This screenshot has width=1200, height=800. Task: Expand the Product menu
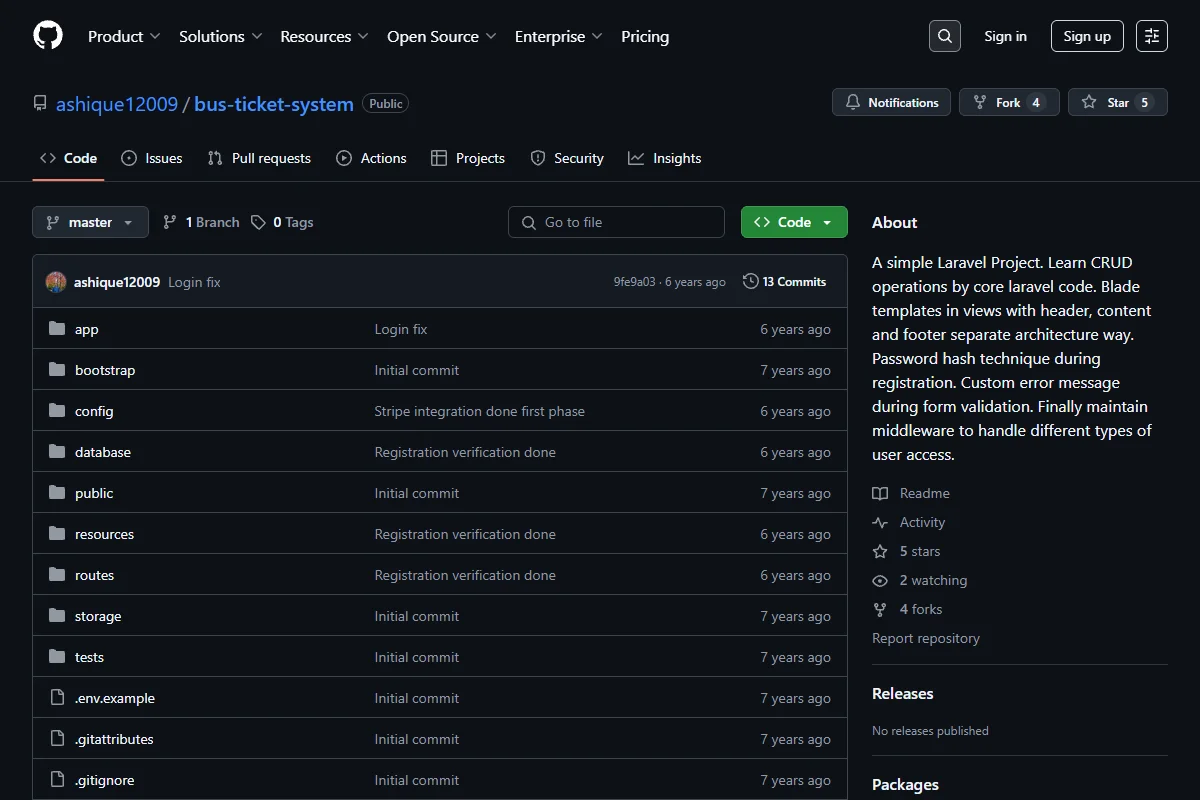tap(124, 36)
